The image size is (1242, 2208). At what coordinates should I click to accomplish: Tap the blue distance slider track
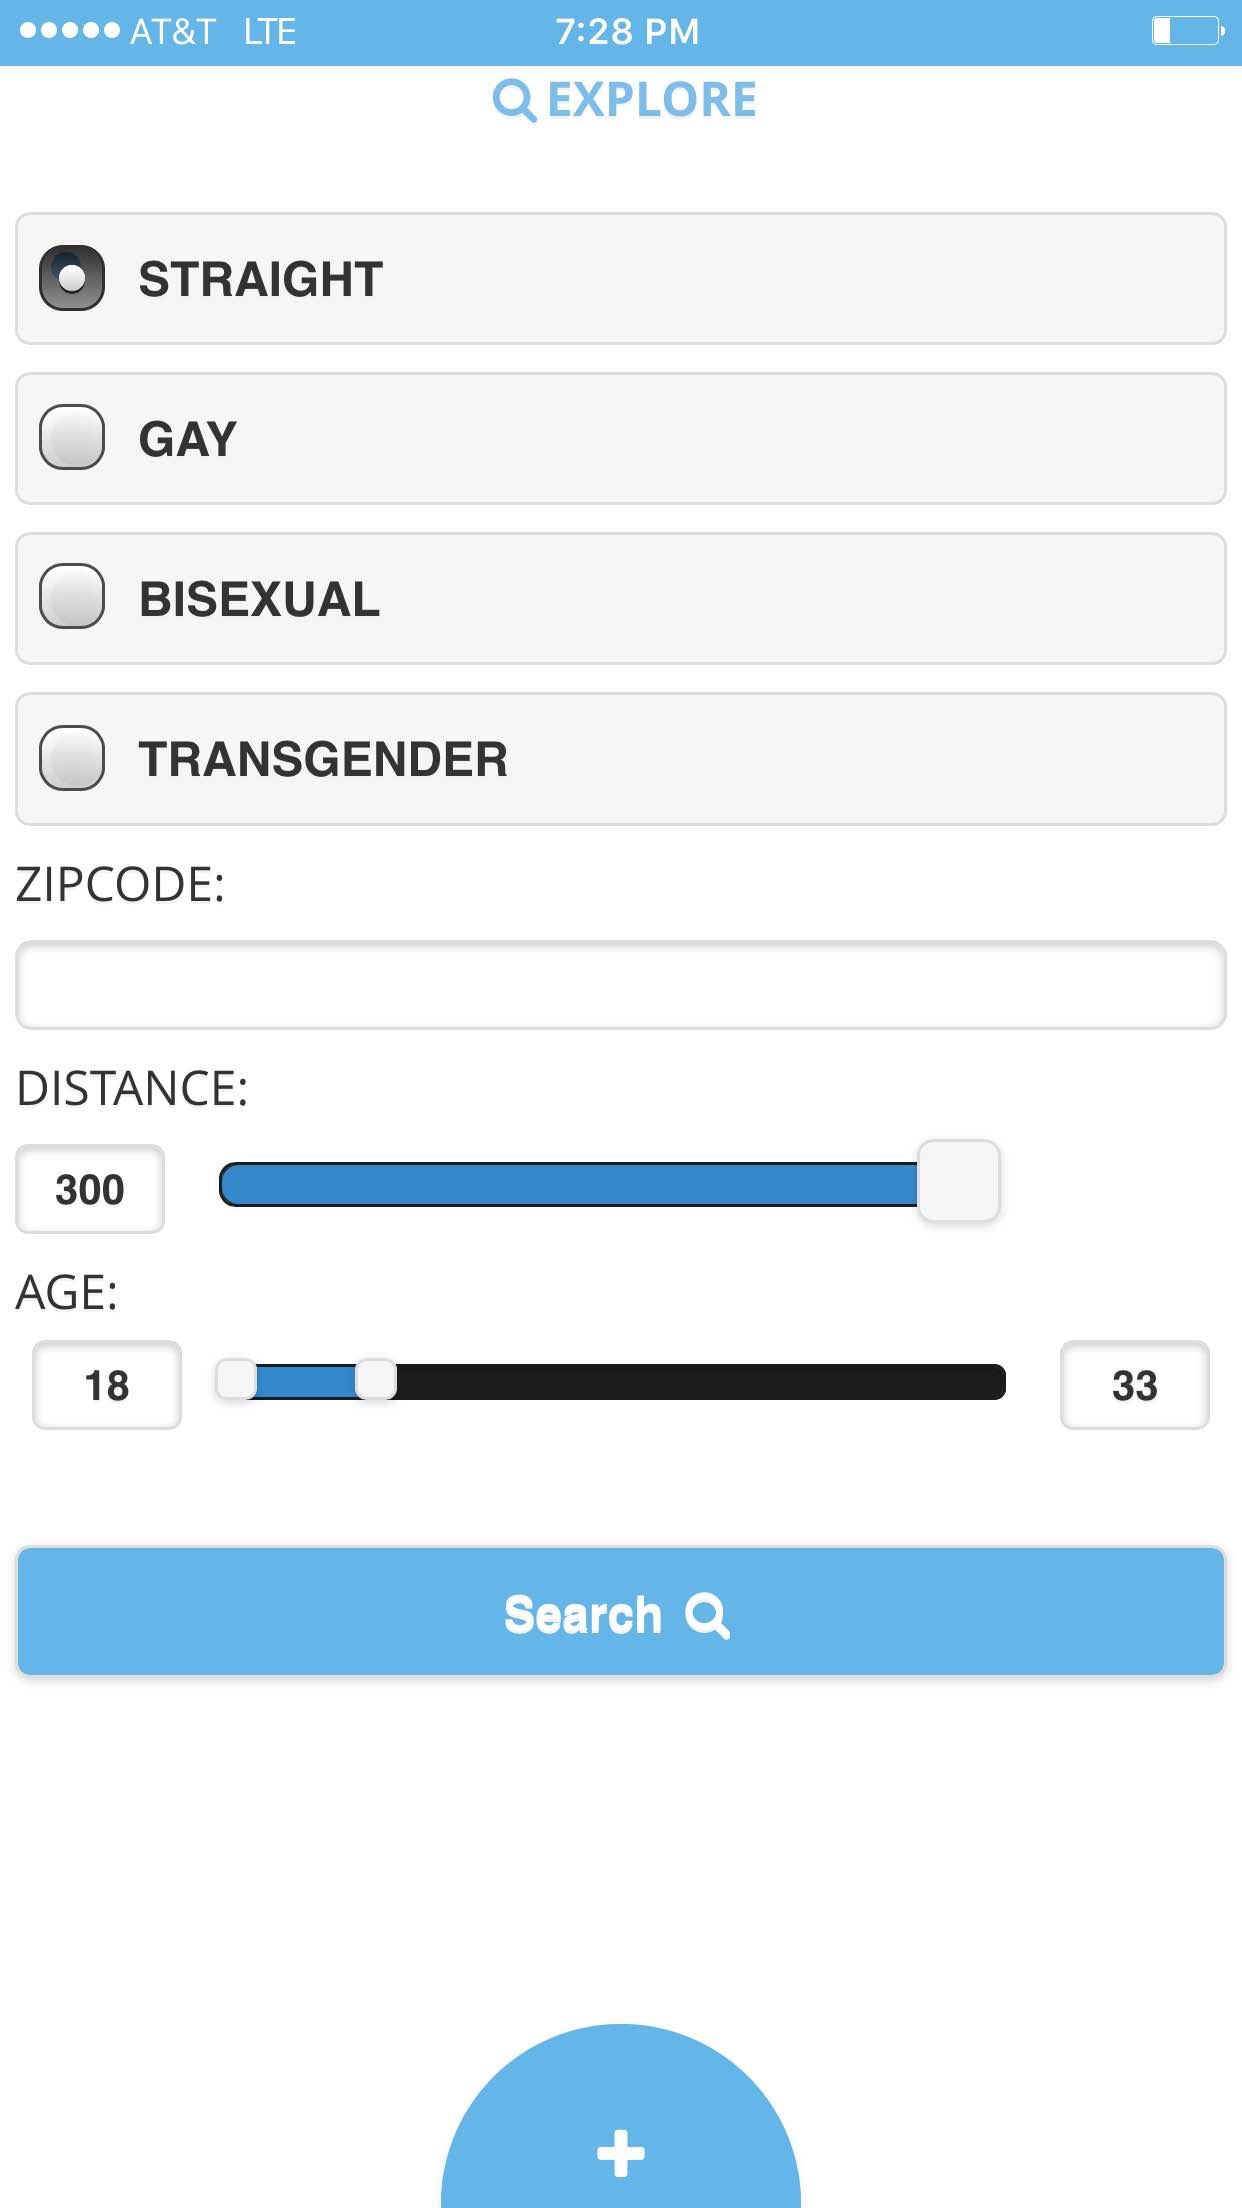[x=568, y=1185]
